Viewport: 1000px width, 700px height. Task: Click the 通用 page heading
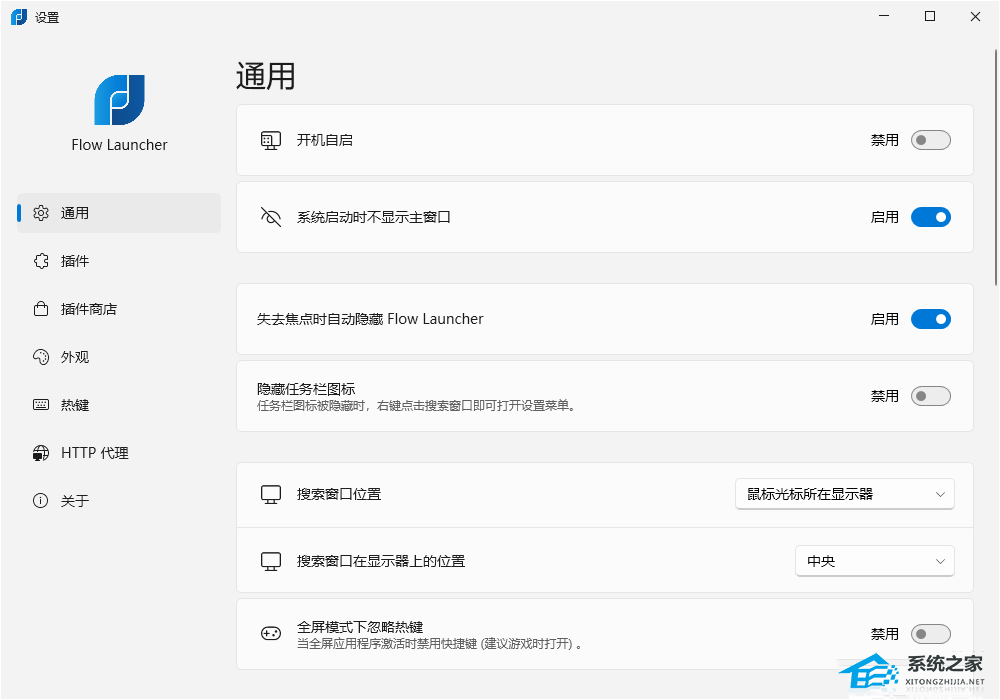pos(265,77)
